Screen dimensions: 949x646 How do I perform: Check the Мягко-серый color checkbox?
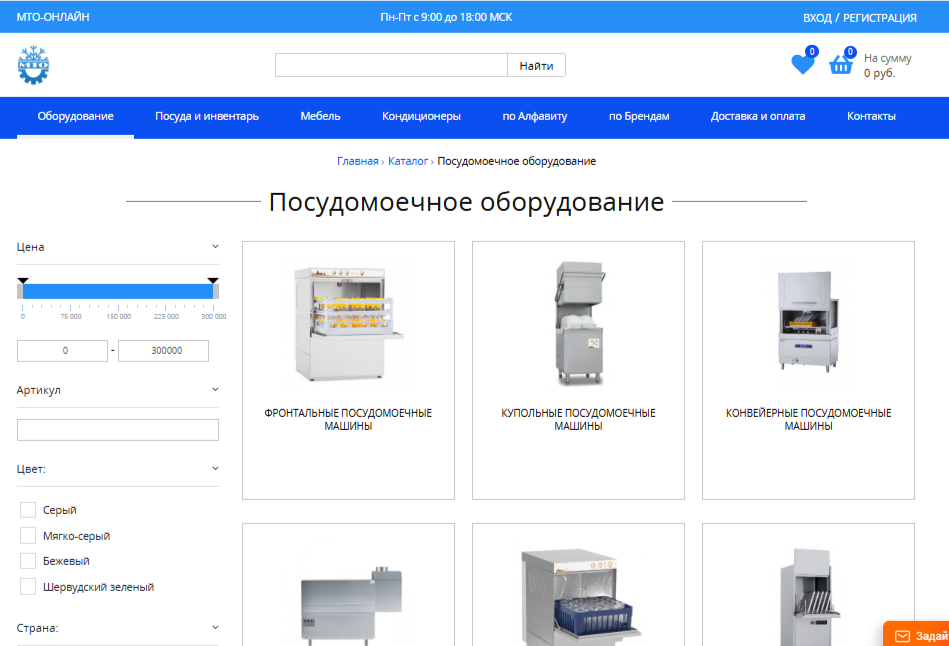pos(28,535)
